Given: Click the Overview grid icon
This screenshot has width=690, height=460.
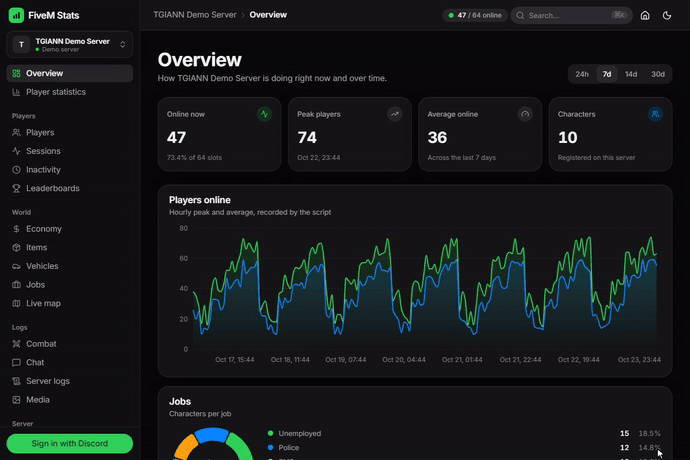Looking at the screenshot, I should [16, 74].
